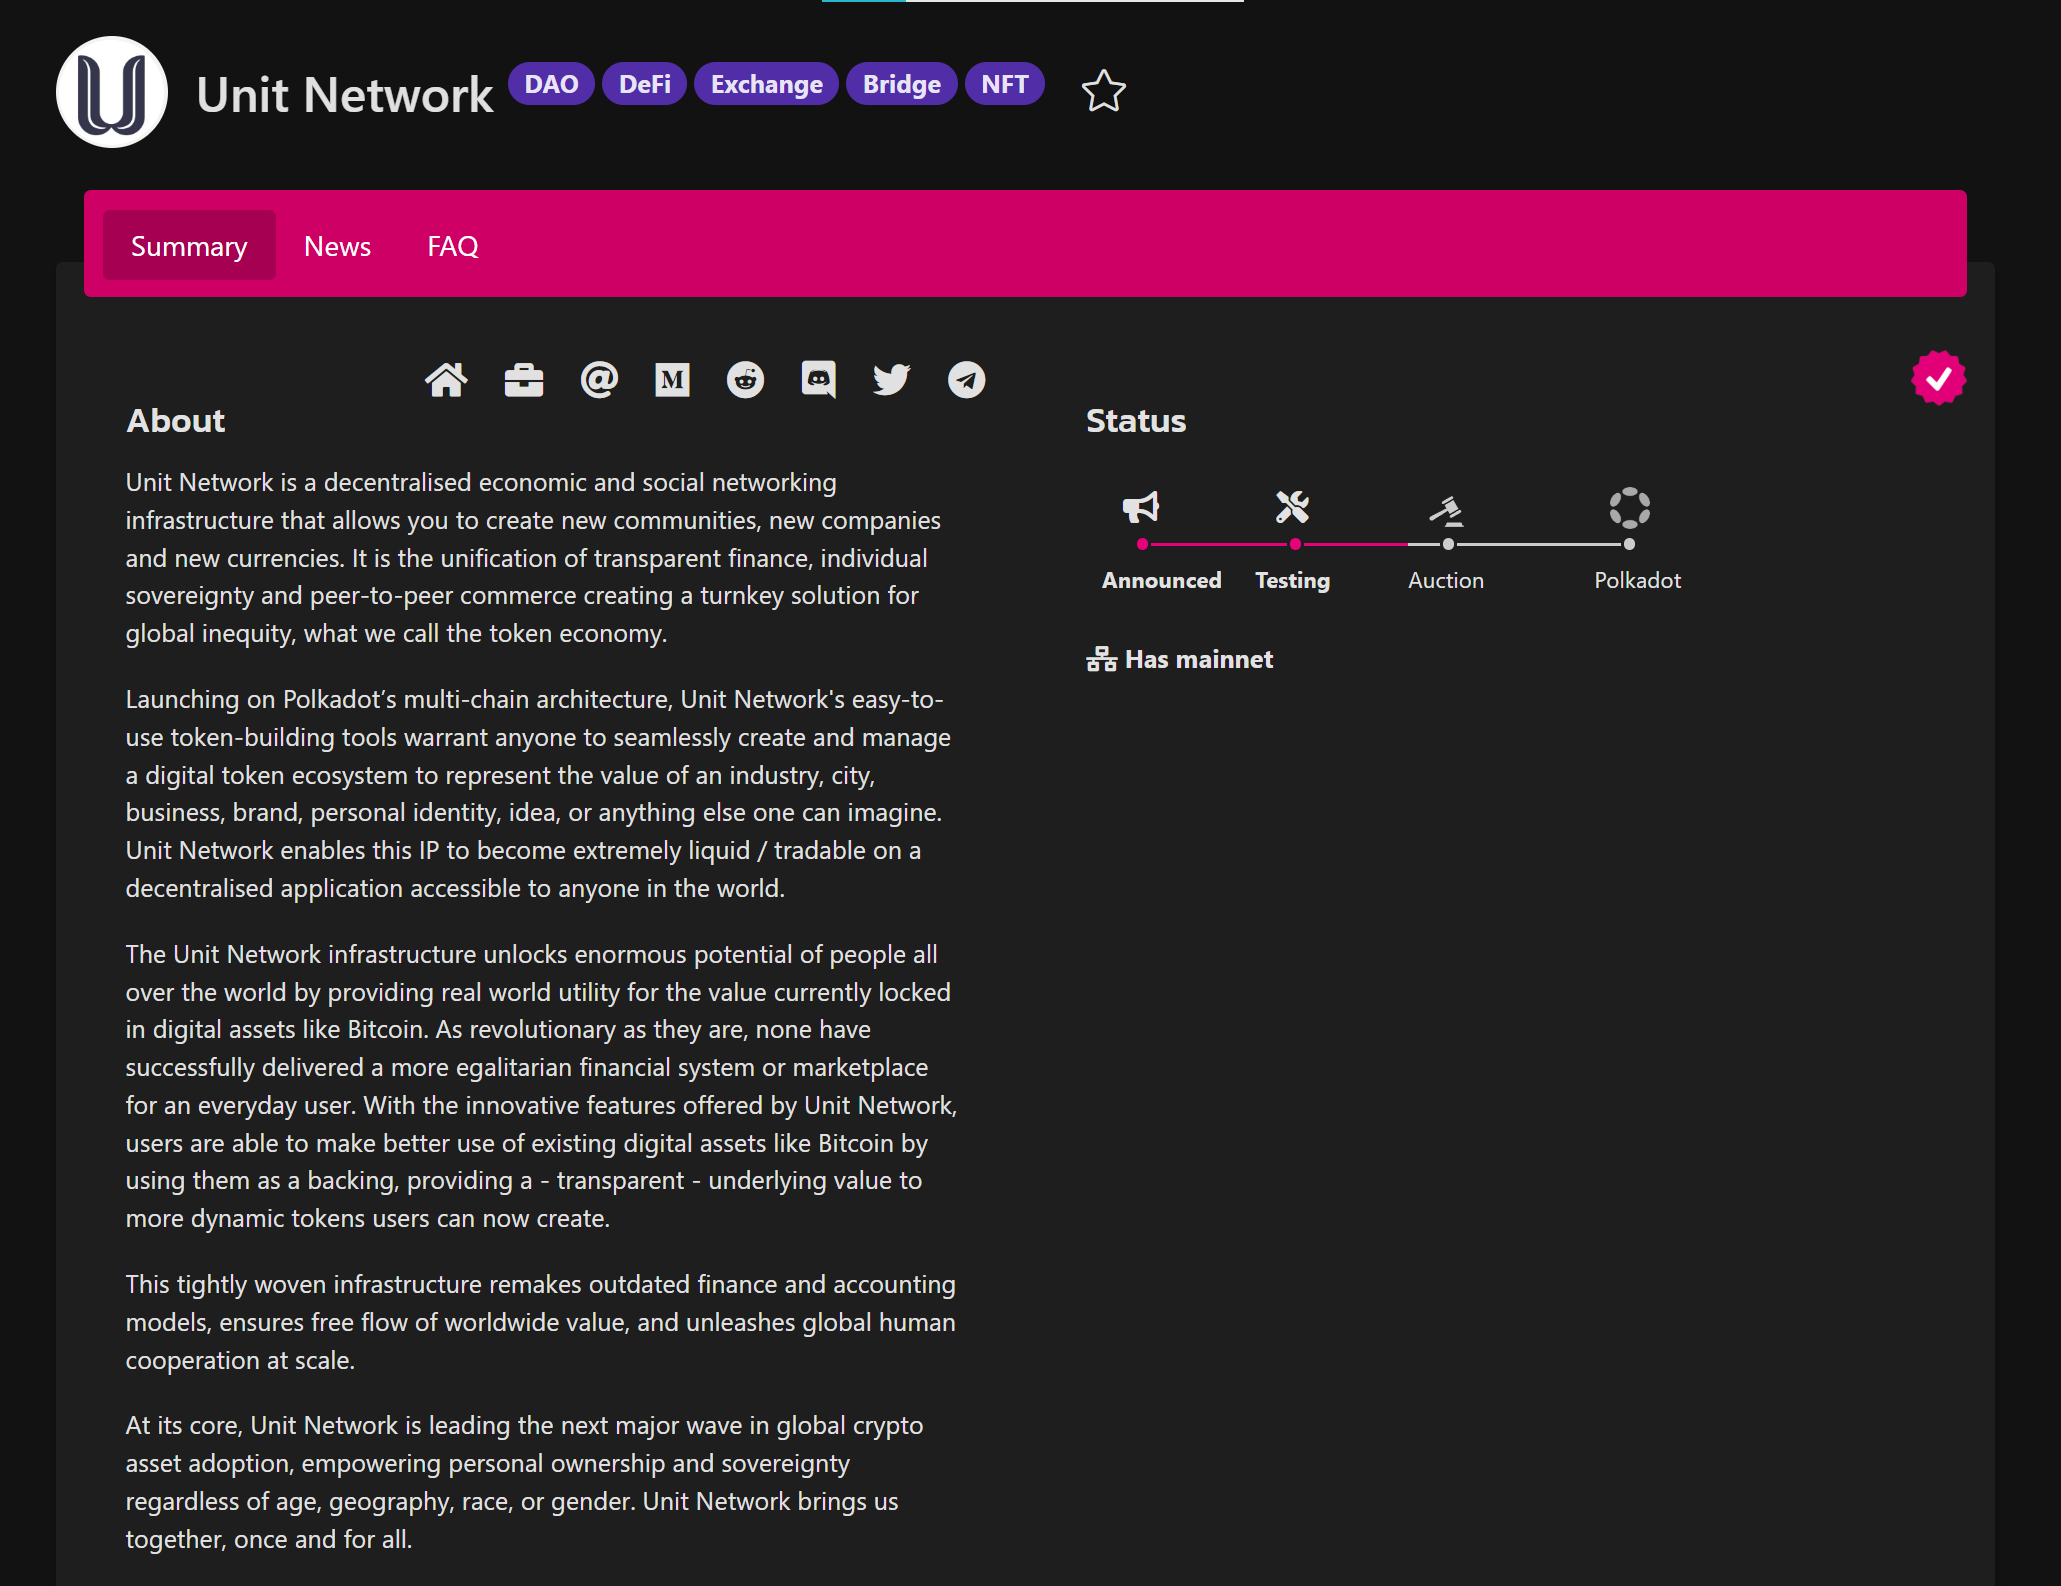Image resolution: width=2061 pixels, height=1586 pixels.
Task: Click the Has mainnet text
Action: (x=1199, y=659)
